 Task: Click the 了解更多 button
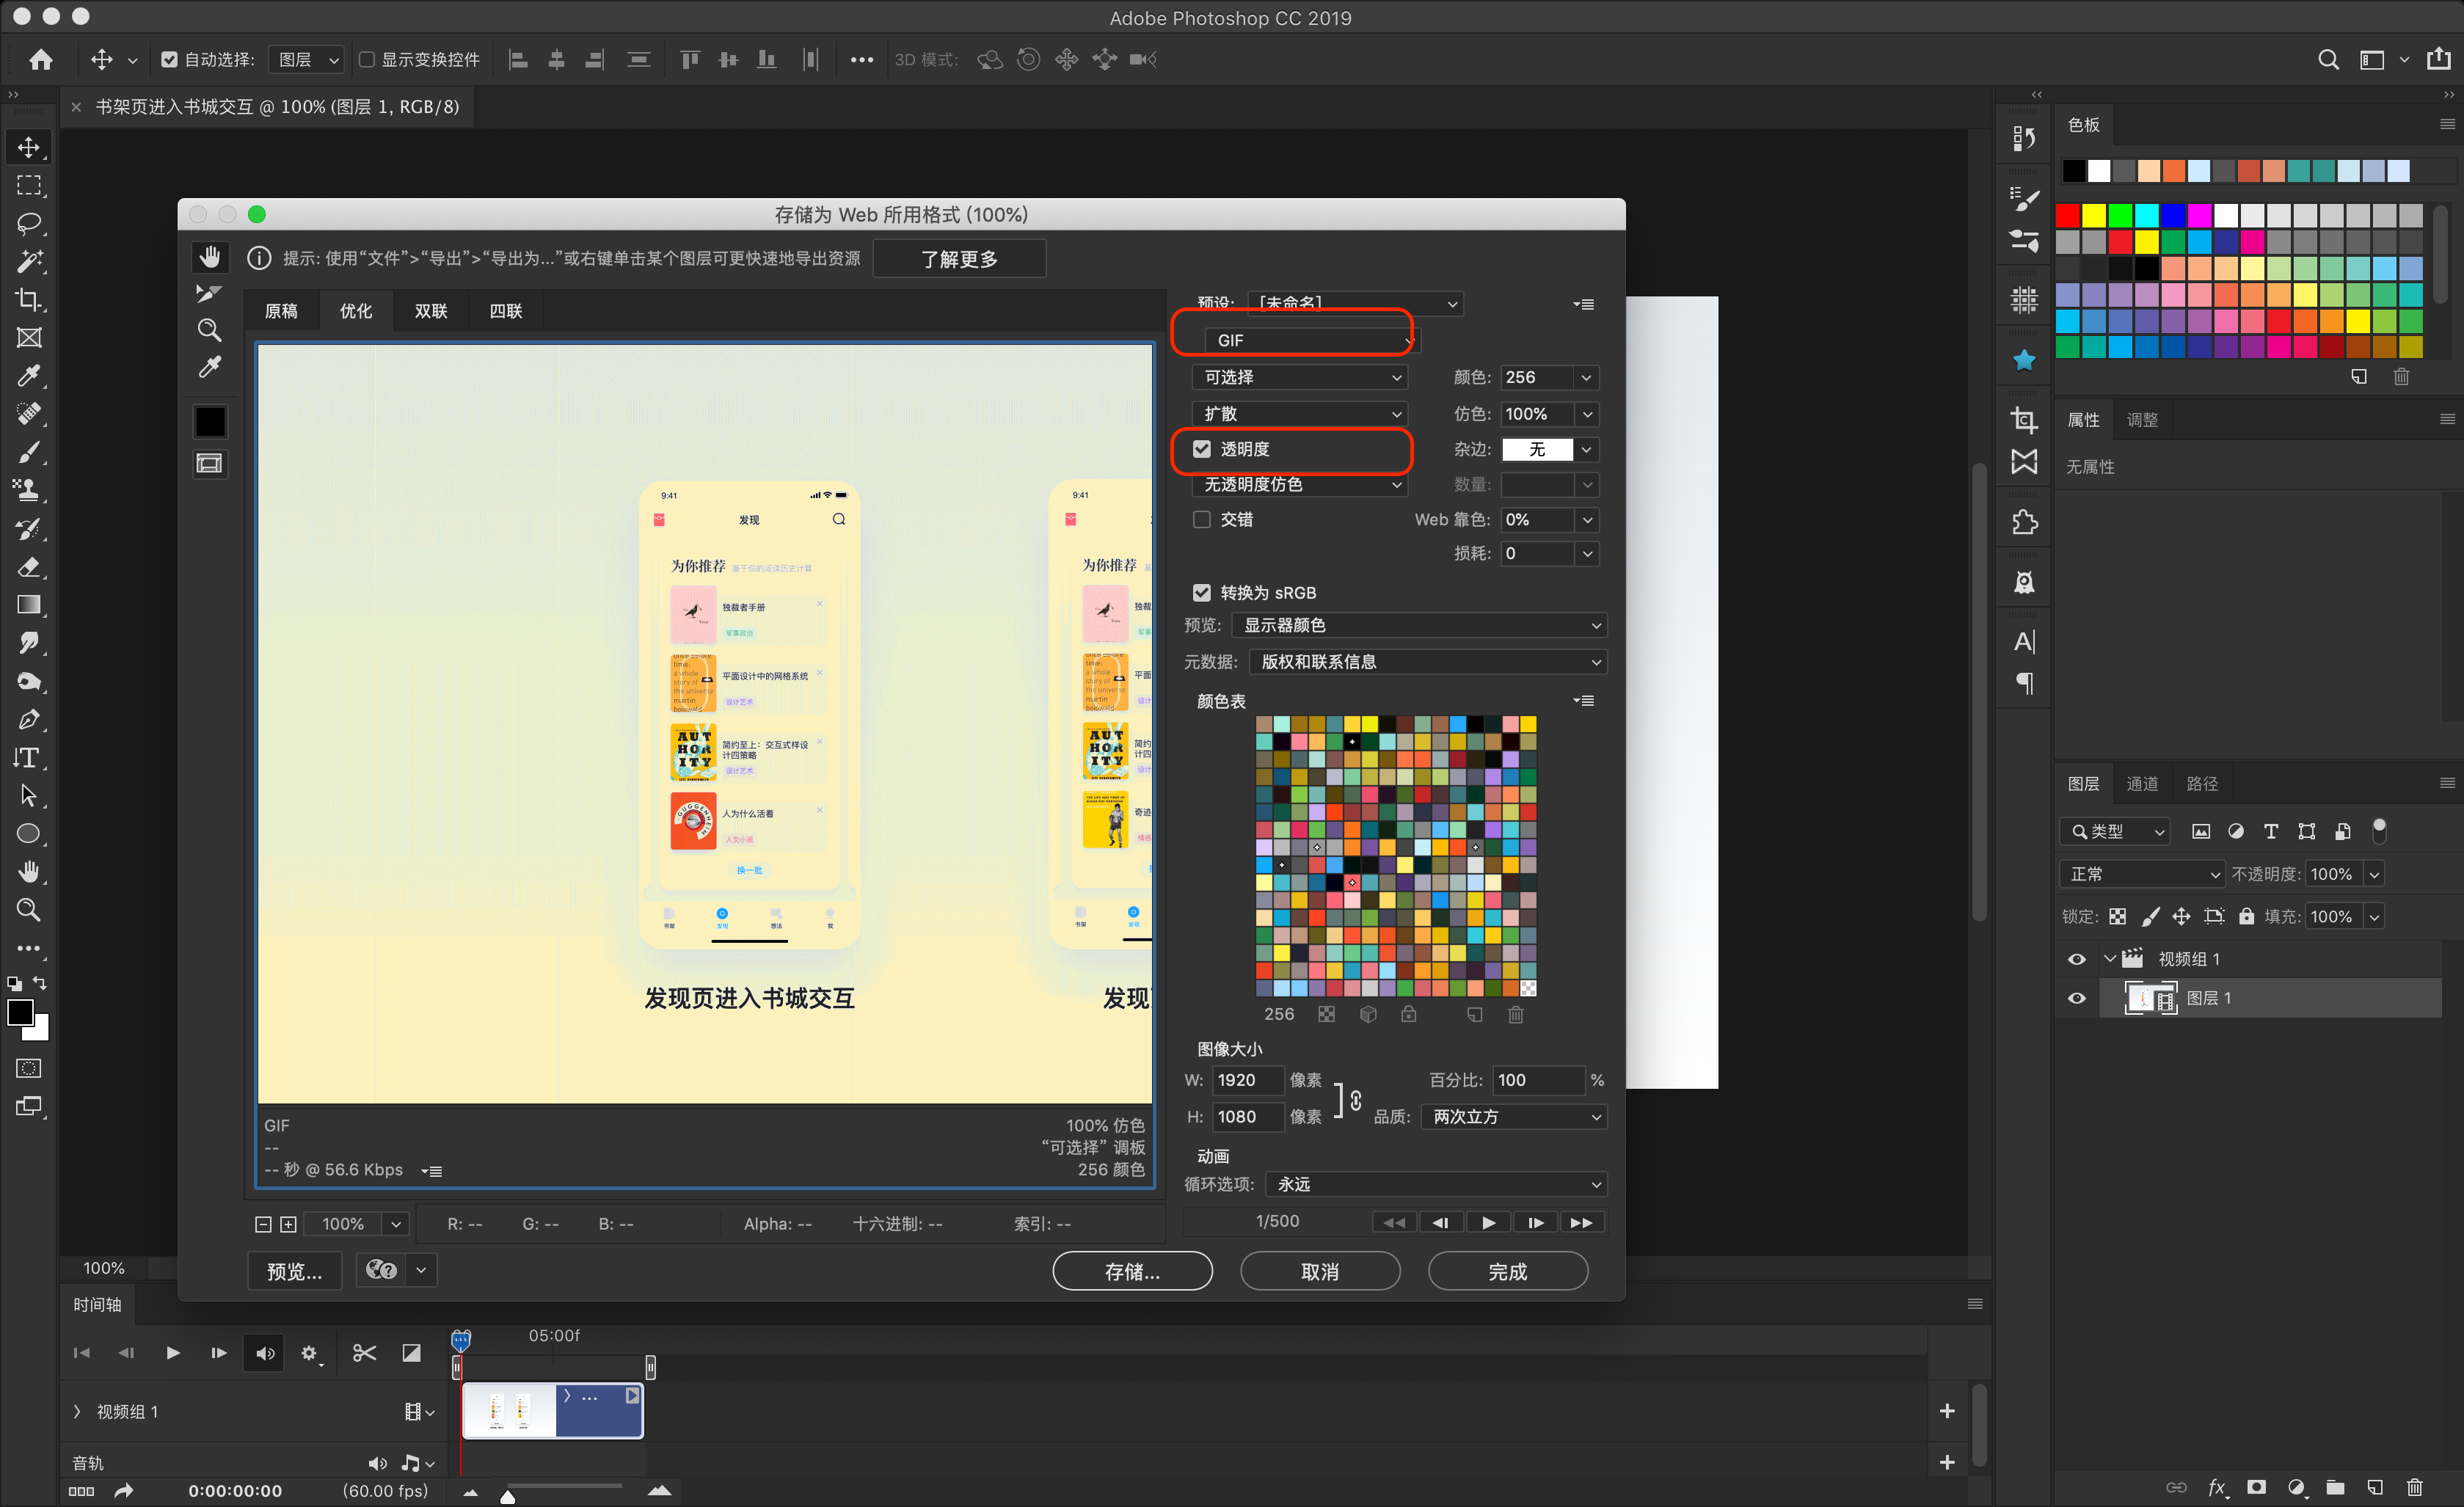(959, 259)
